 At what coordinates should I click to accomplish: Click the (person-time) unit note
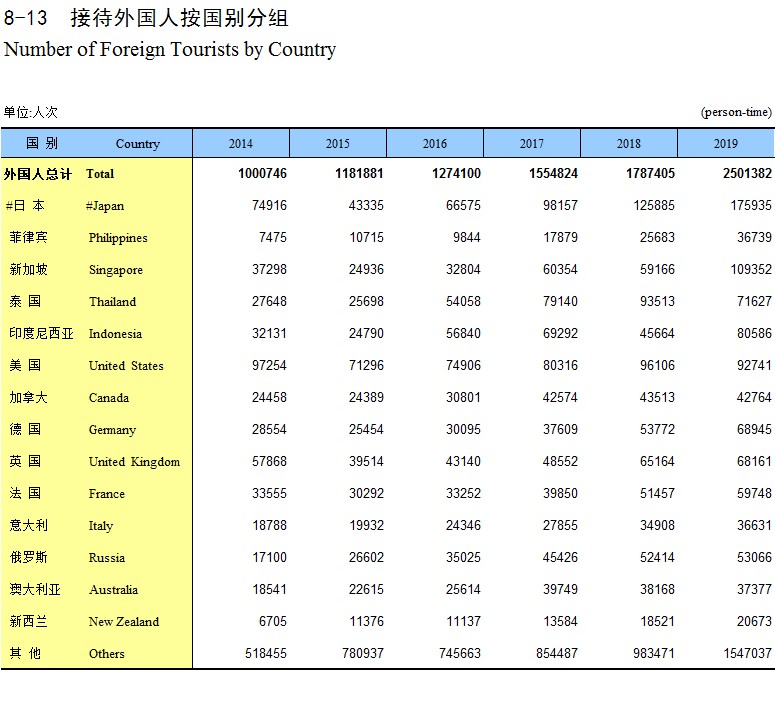[x=736, y=112]
